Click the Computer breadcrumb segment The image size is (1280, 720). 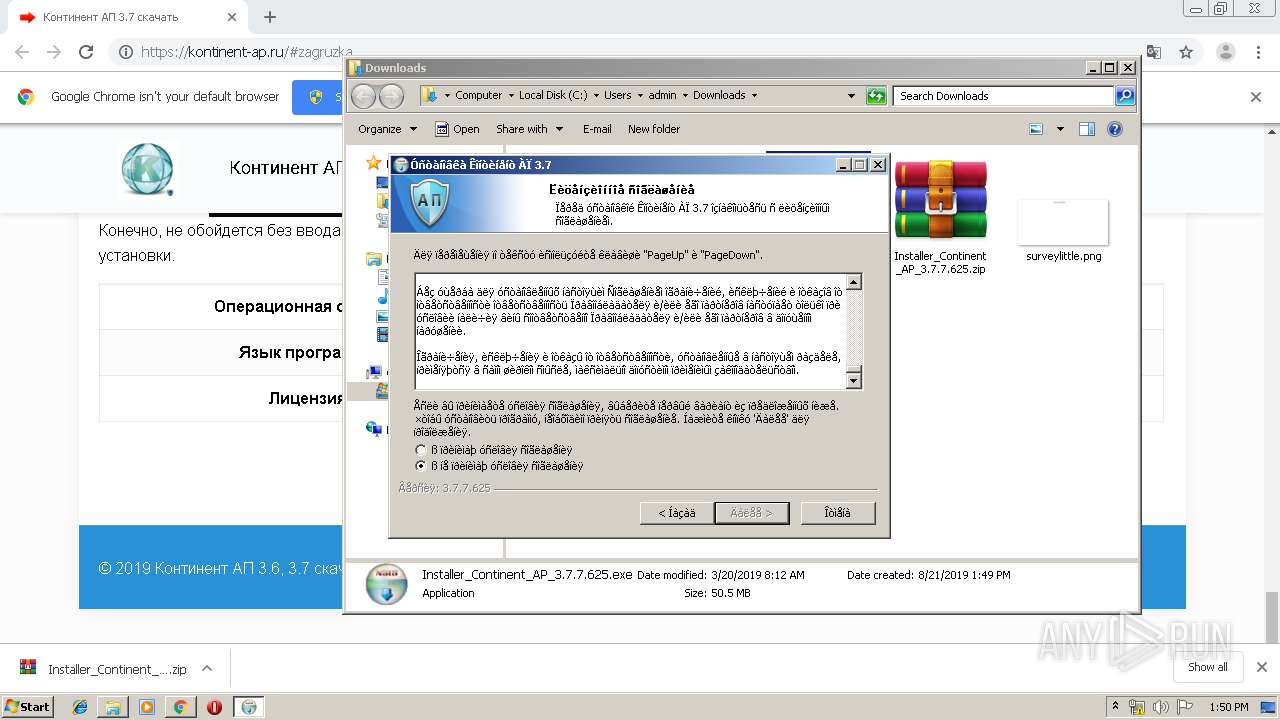click(478, 96)
